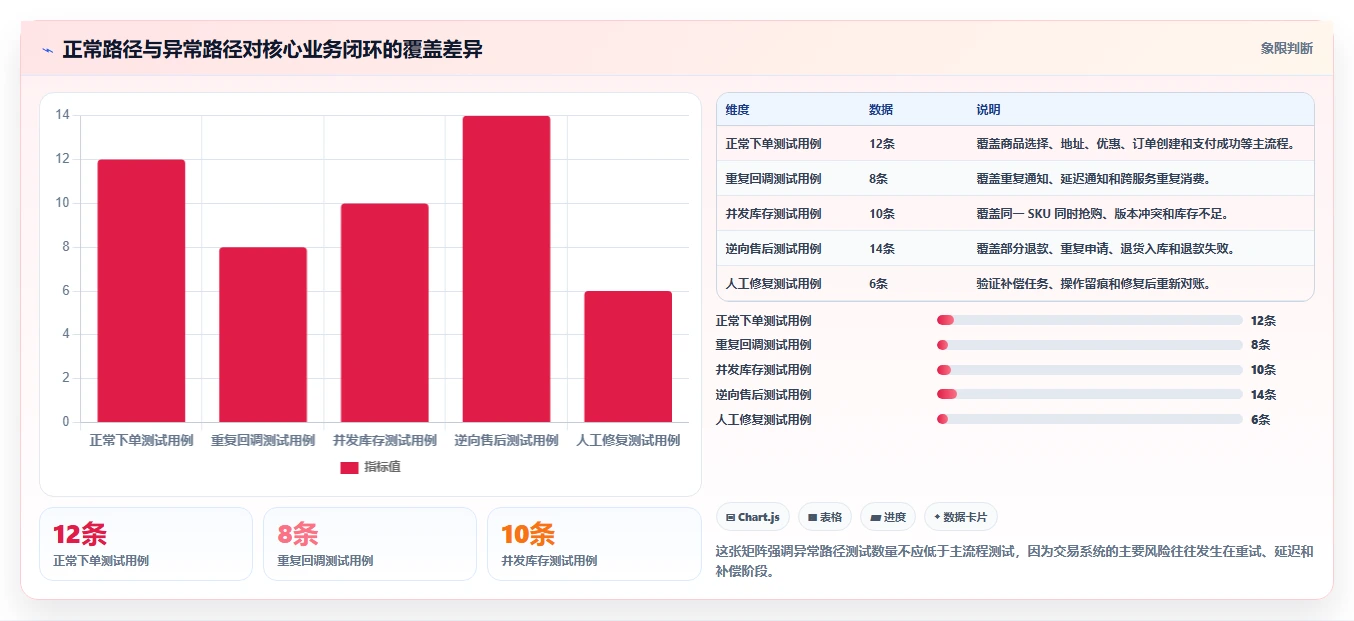Click the lightning icon beside the card title
Viewport: 1354px width, 621px height.
pyautogui.click(x=48, y=50)
